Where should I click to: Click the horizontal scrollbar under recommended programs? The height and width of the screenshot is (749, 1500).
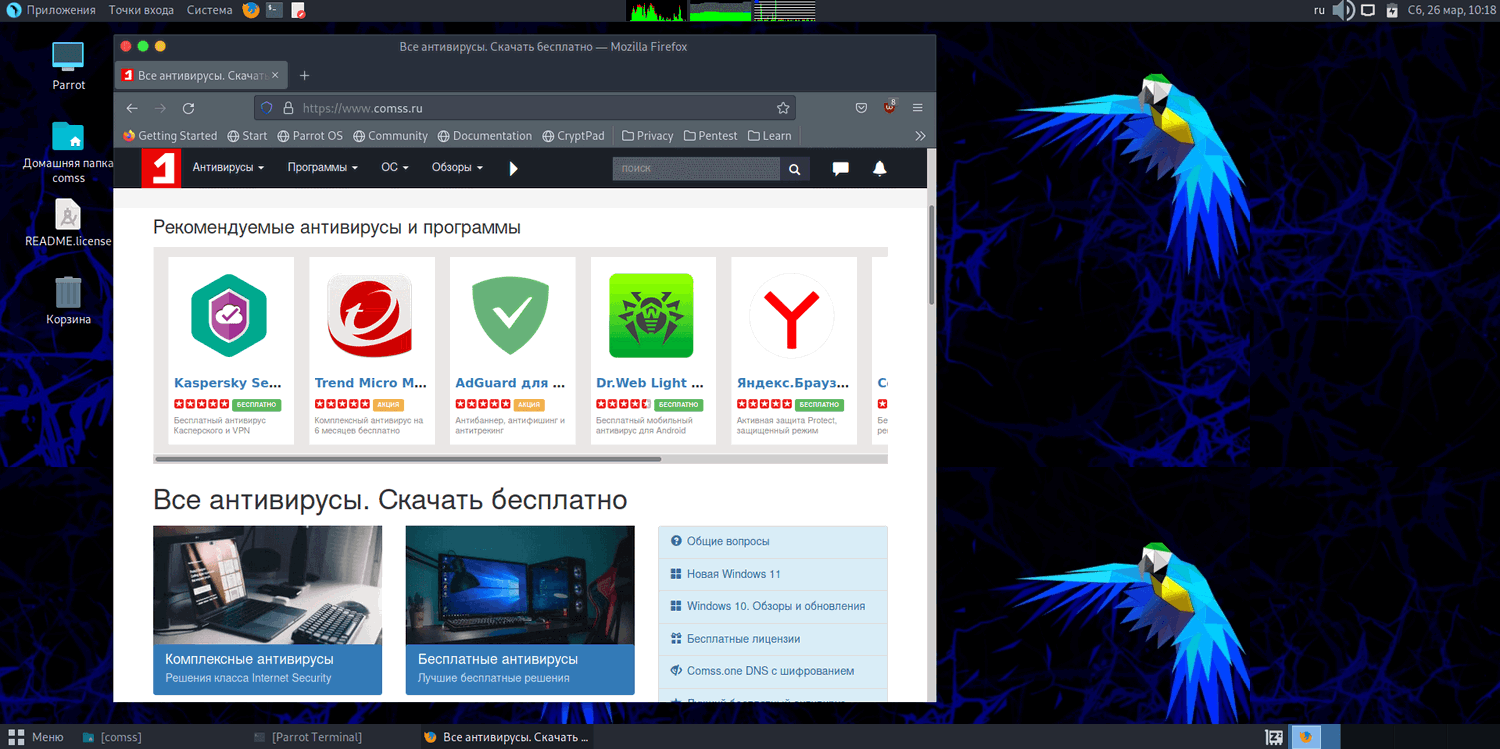coord(407,459)
